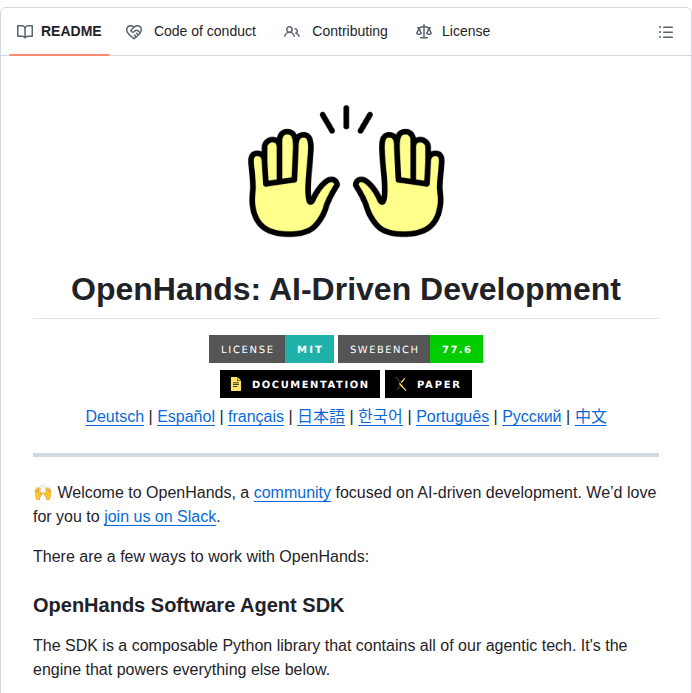Open the 日本語 translation link
Viewport: 692px width, 693px height.
[321, 416]
